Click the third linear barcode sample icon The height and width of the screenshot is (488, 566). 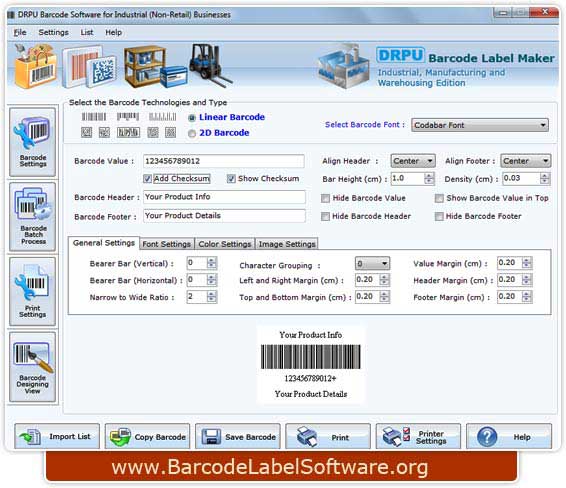click(x=162, y=117)
